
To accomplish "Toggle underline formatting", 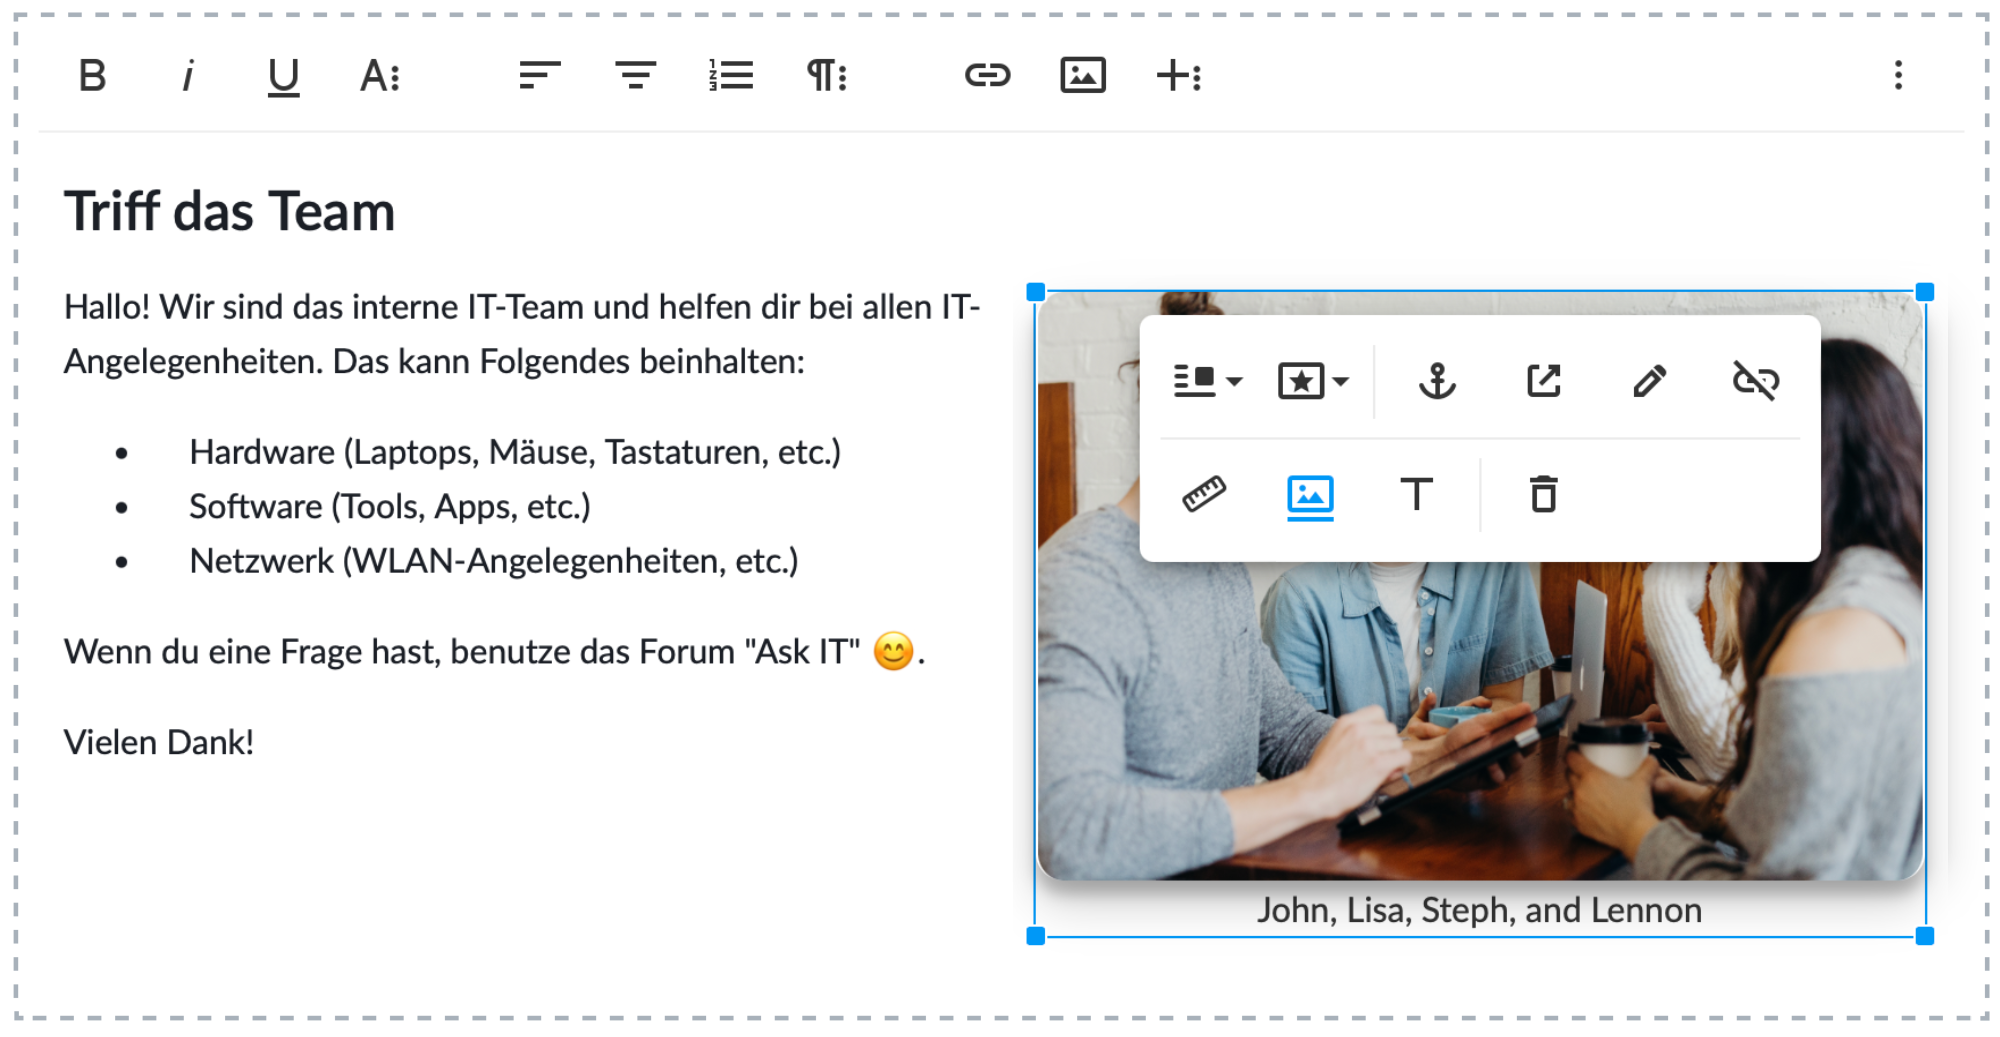I will tap(283, 76).
